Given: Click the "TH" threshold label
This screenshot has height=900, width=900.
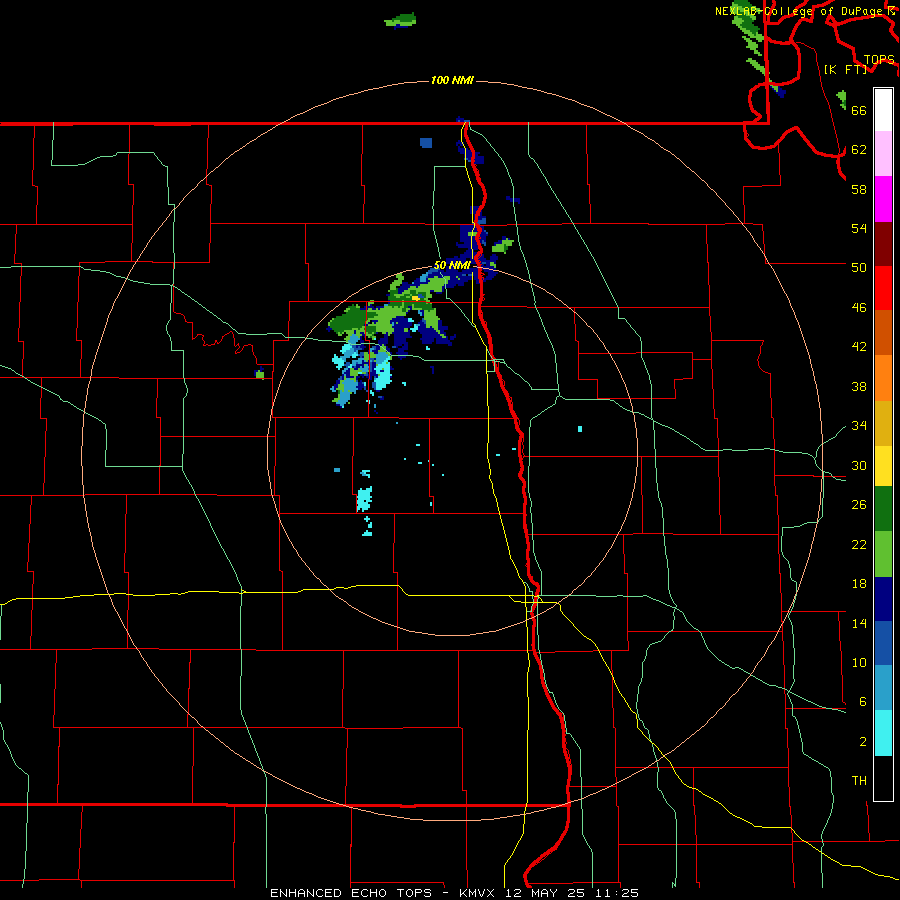Looking at the screenshot, I should [x=859, y=781].
